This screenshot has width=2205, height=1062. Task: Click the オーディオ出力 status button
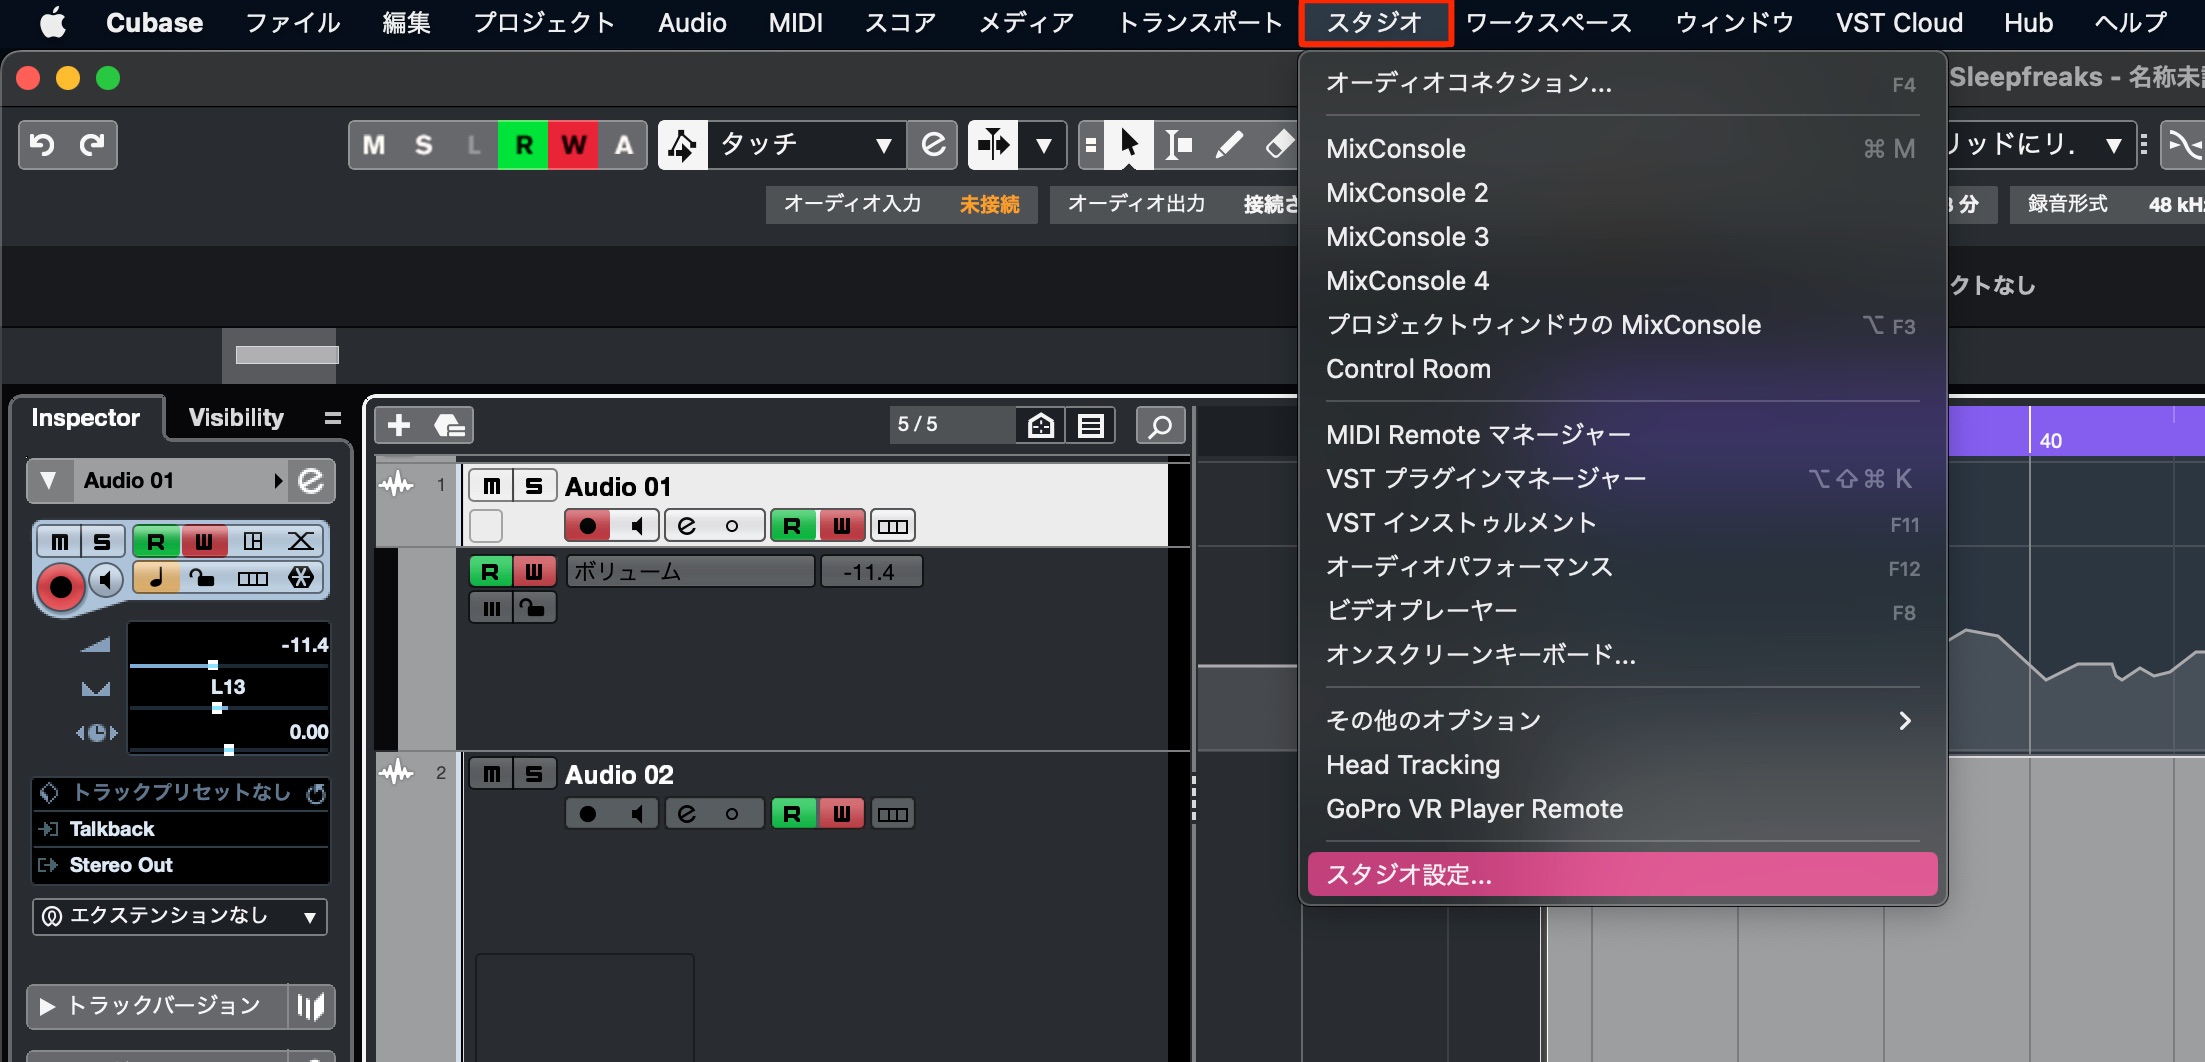pos(1174,204)
